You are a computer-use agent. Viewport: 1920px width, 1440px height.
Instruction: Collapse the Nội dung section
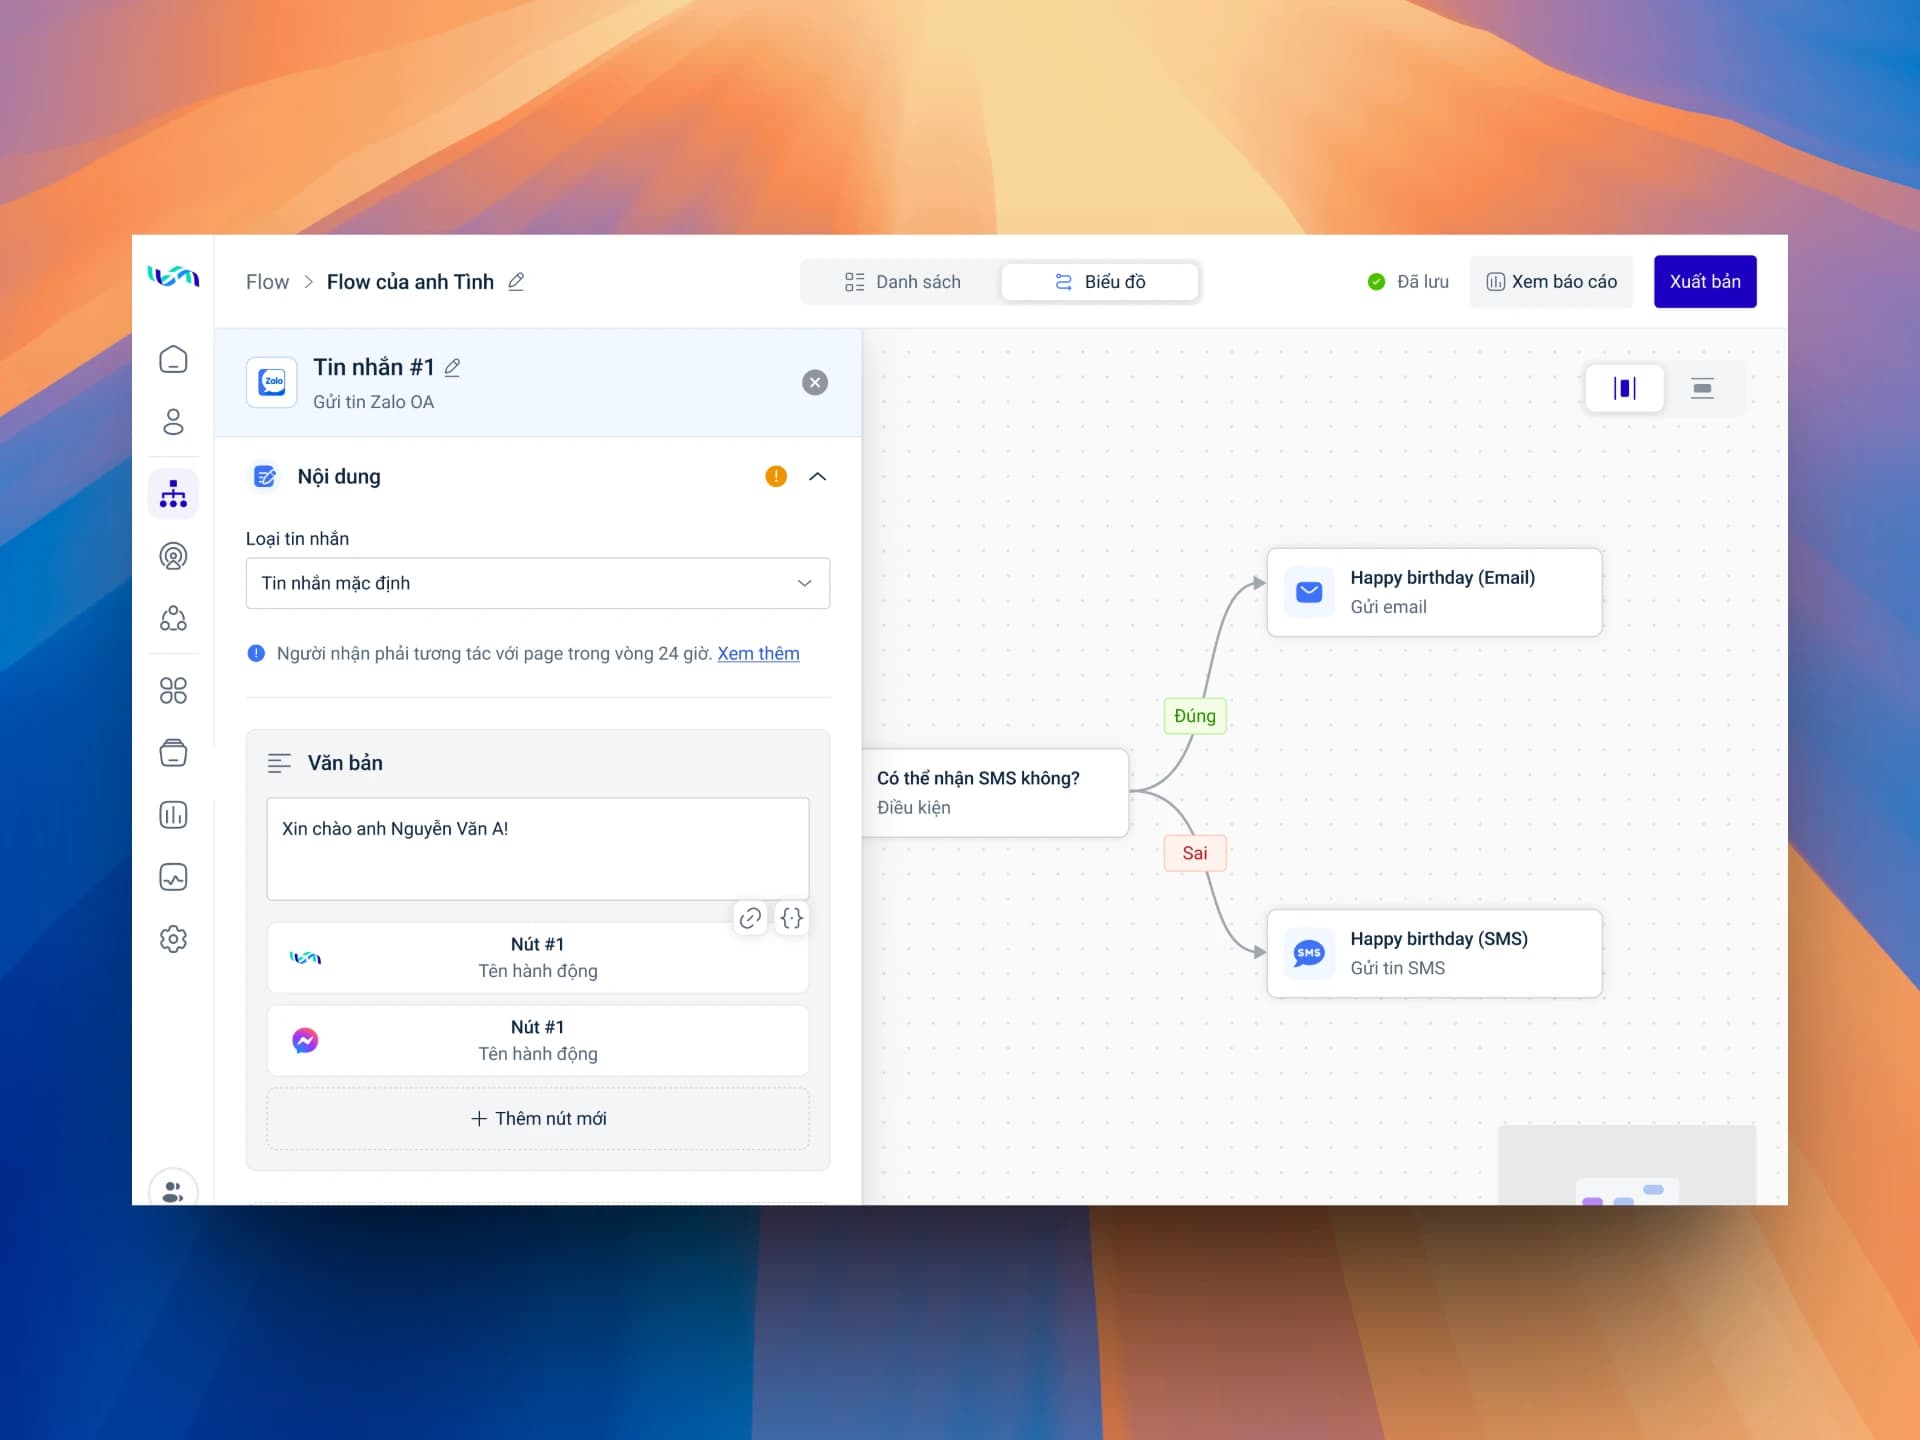pos(817,477)
